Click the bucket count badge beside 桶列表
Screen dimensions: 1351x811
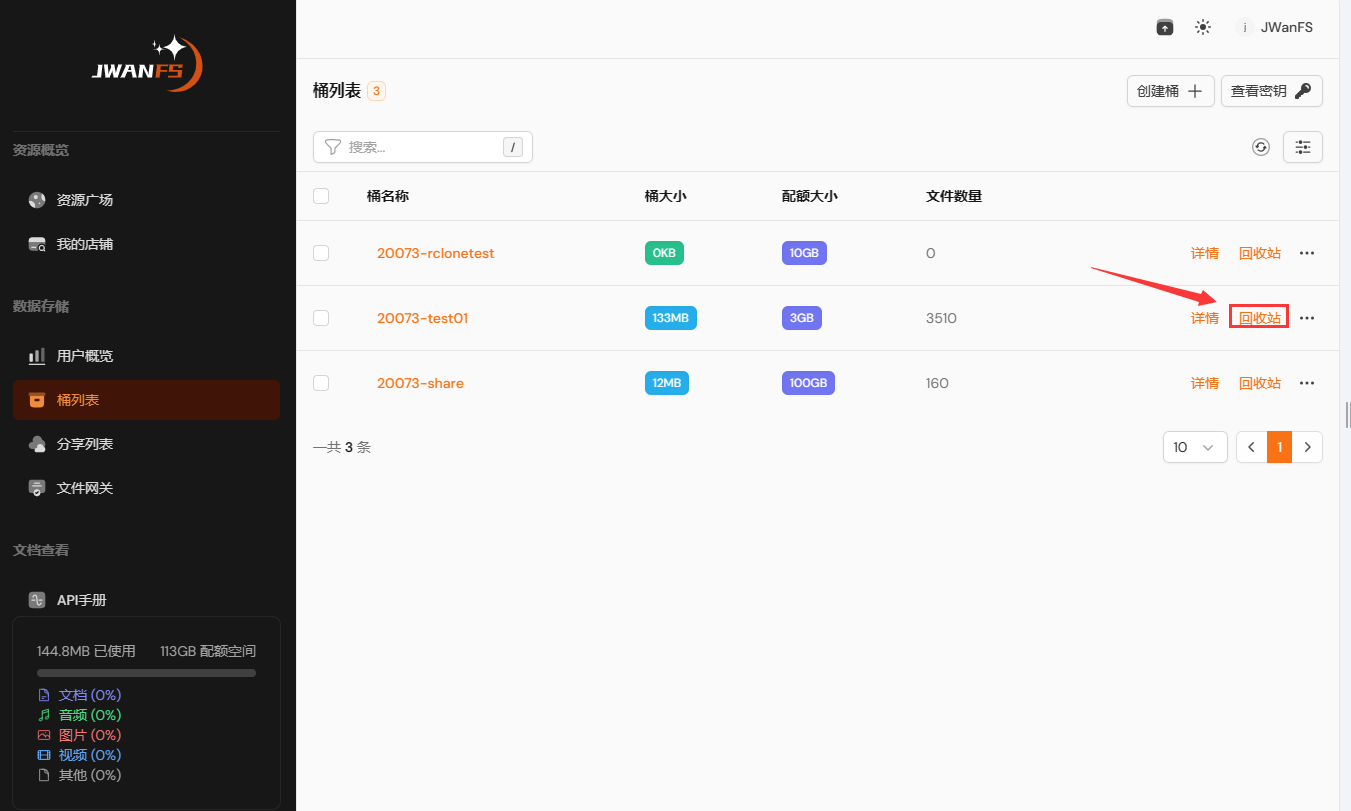point(376,91)
